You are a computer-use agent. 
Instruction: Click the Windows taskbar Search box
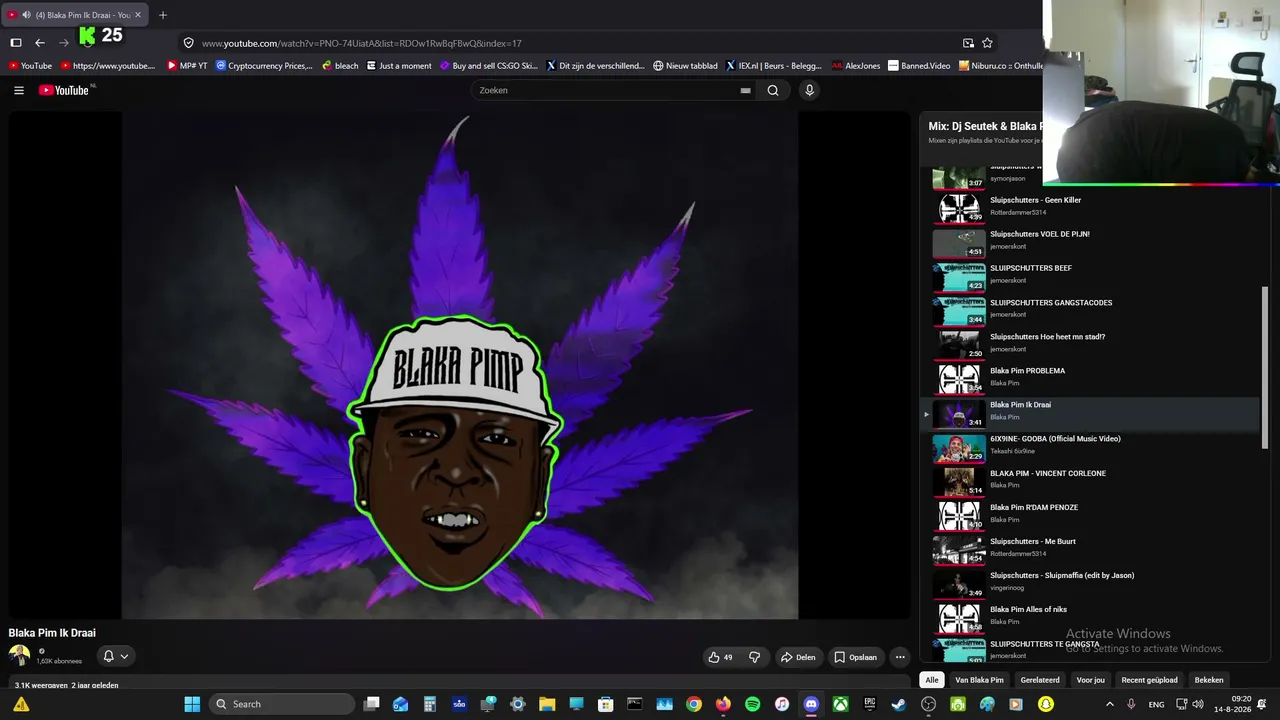[283, 704]
